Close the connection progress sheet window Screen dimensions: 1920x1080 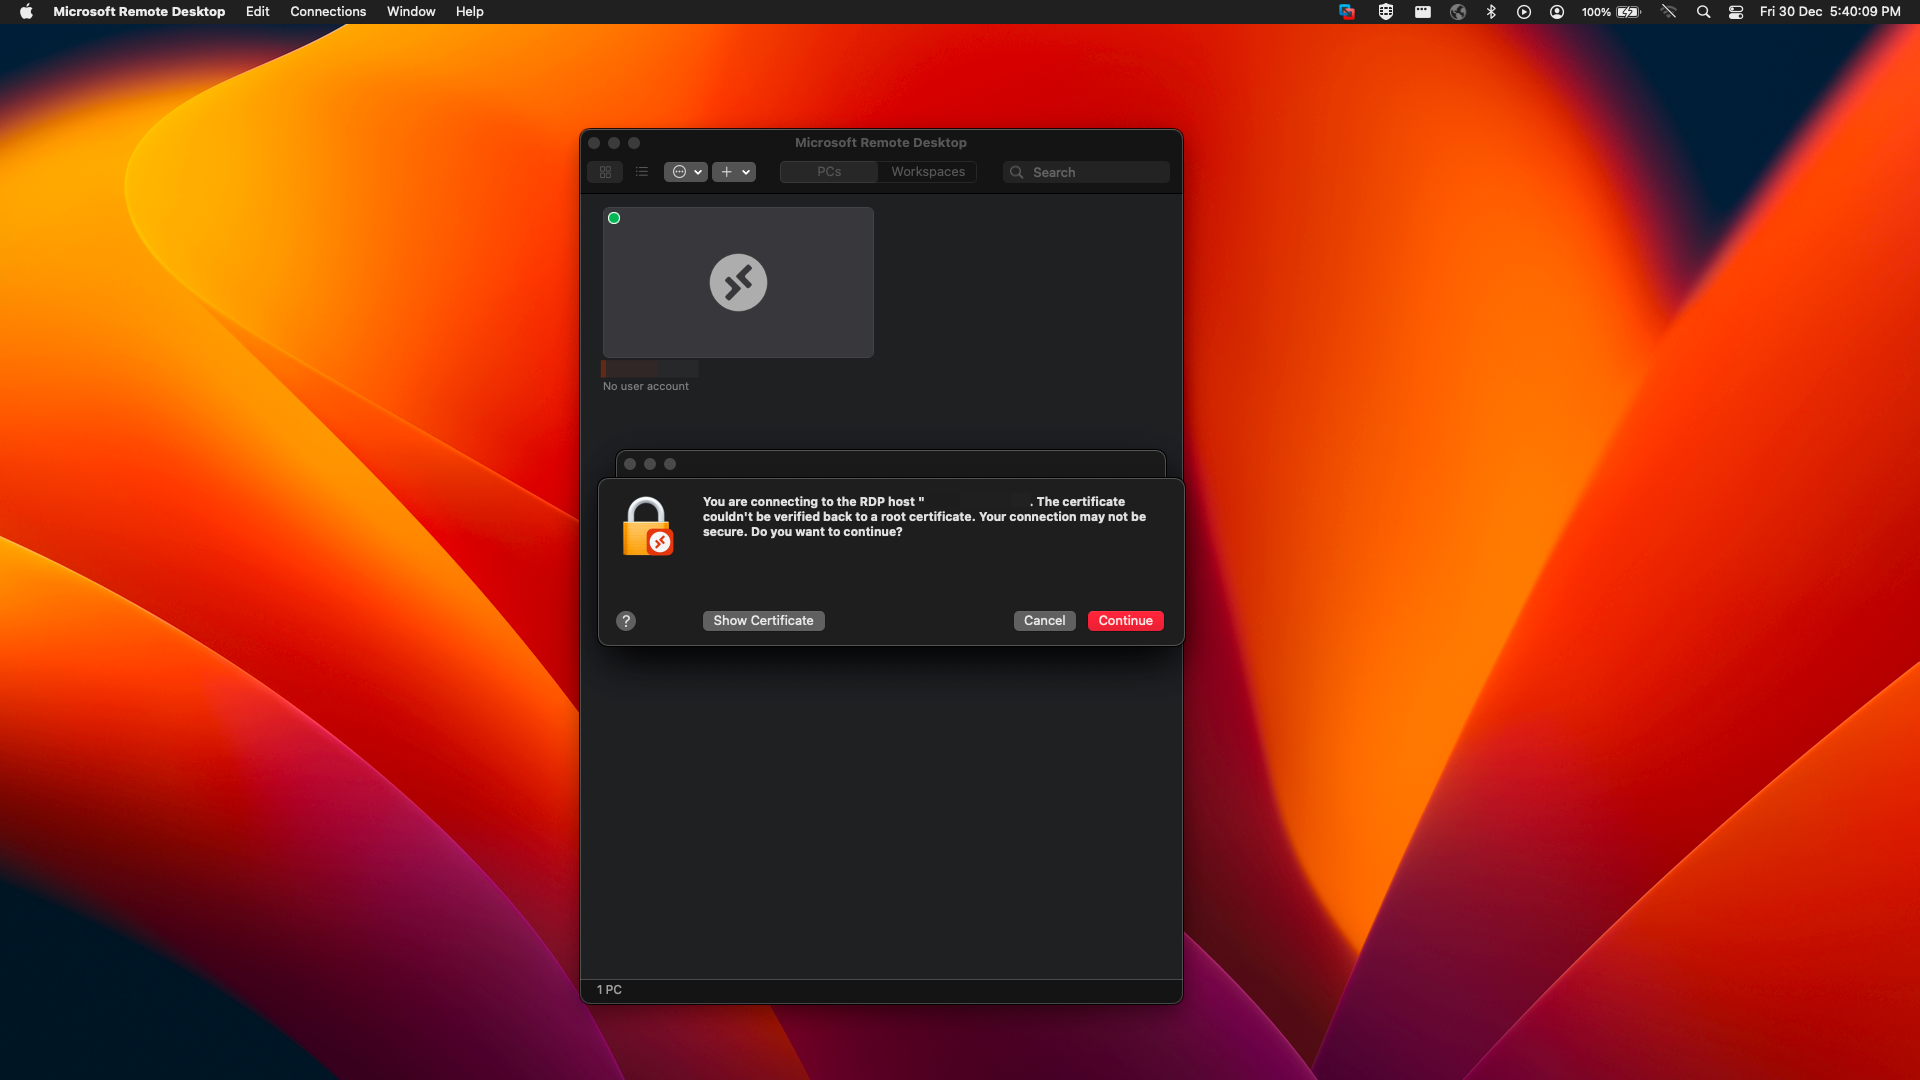tap(630, 464)
